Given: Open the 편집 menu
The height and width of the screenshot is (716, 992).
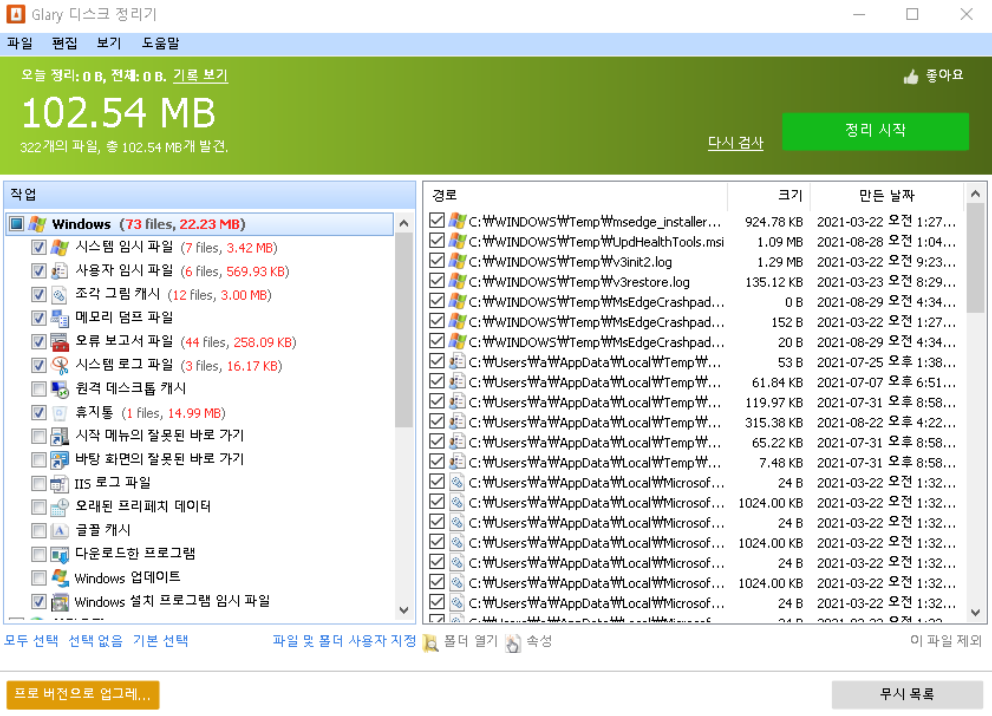Looking at the screenshot, I should coord(65,43).
